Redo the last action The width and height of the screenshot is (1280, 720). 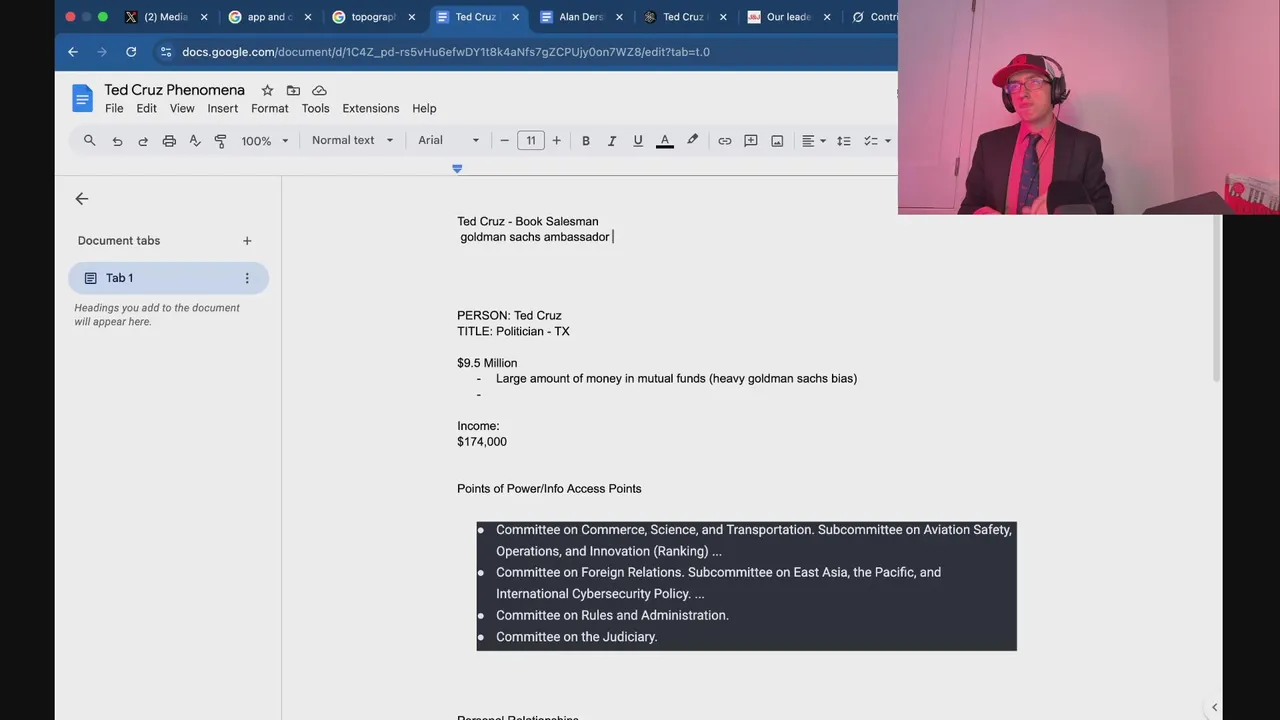[143, 141]
